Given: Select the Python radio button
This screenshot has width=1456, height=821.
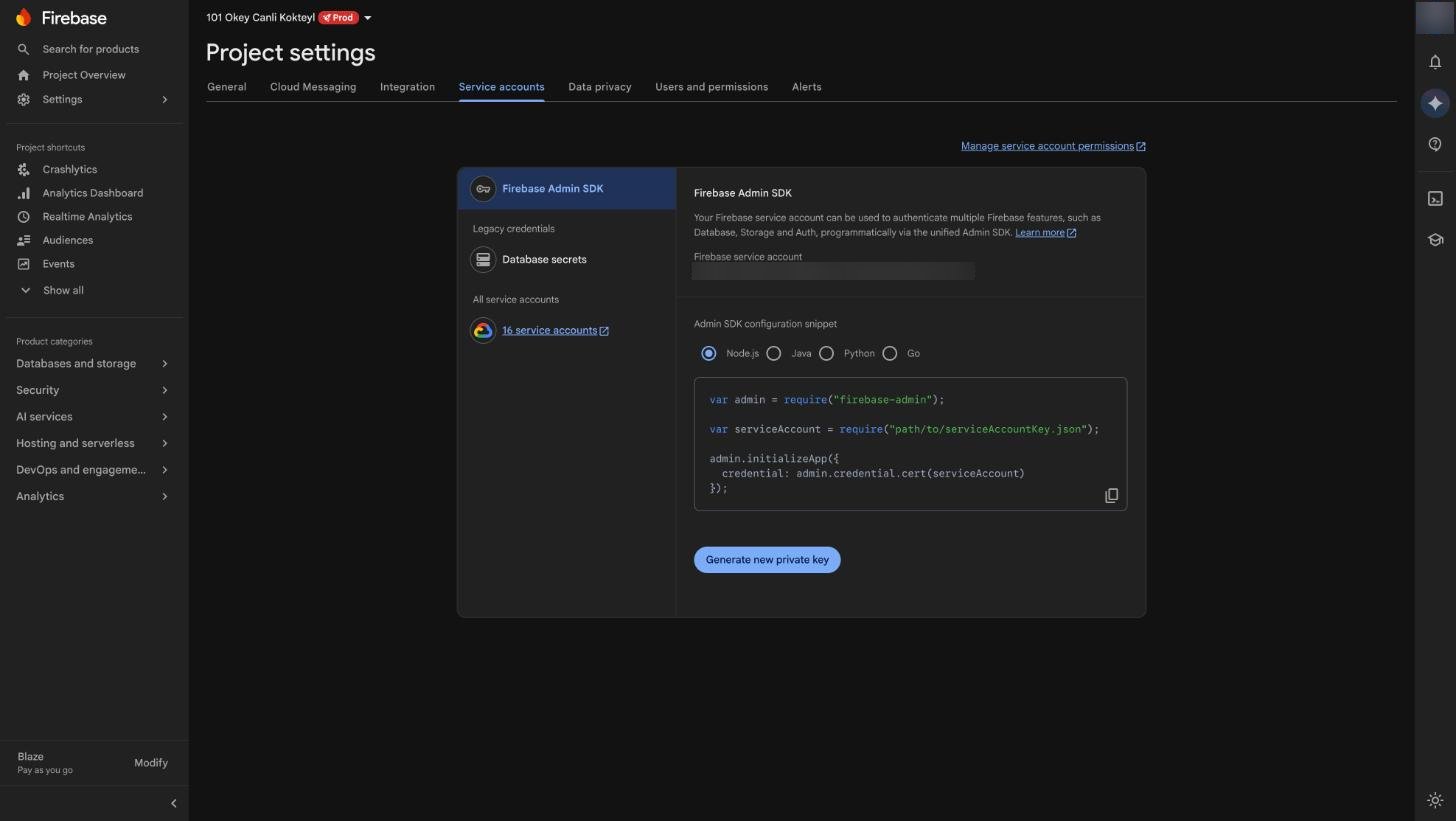Looking at the screenshot, I should coord(826,353).
